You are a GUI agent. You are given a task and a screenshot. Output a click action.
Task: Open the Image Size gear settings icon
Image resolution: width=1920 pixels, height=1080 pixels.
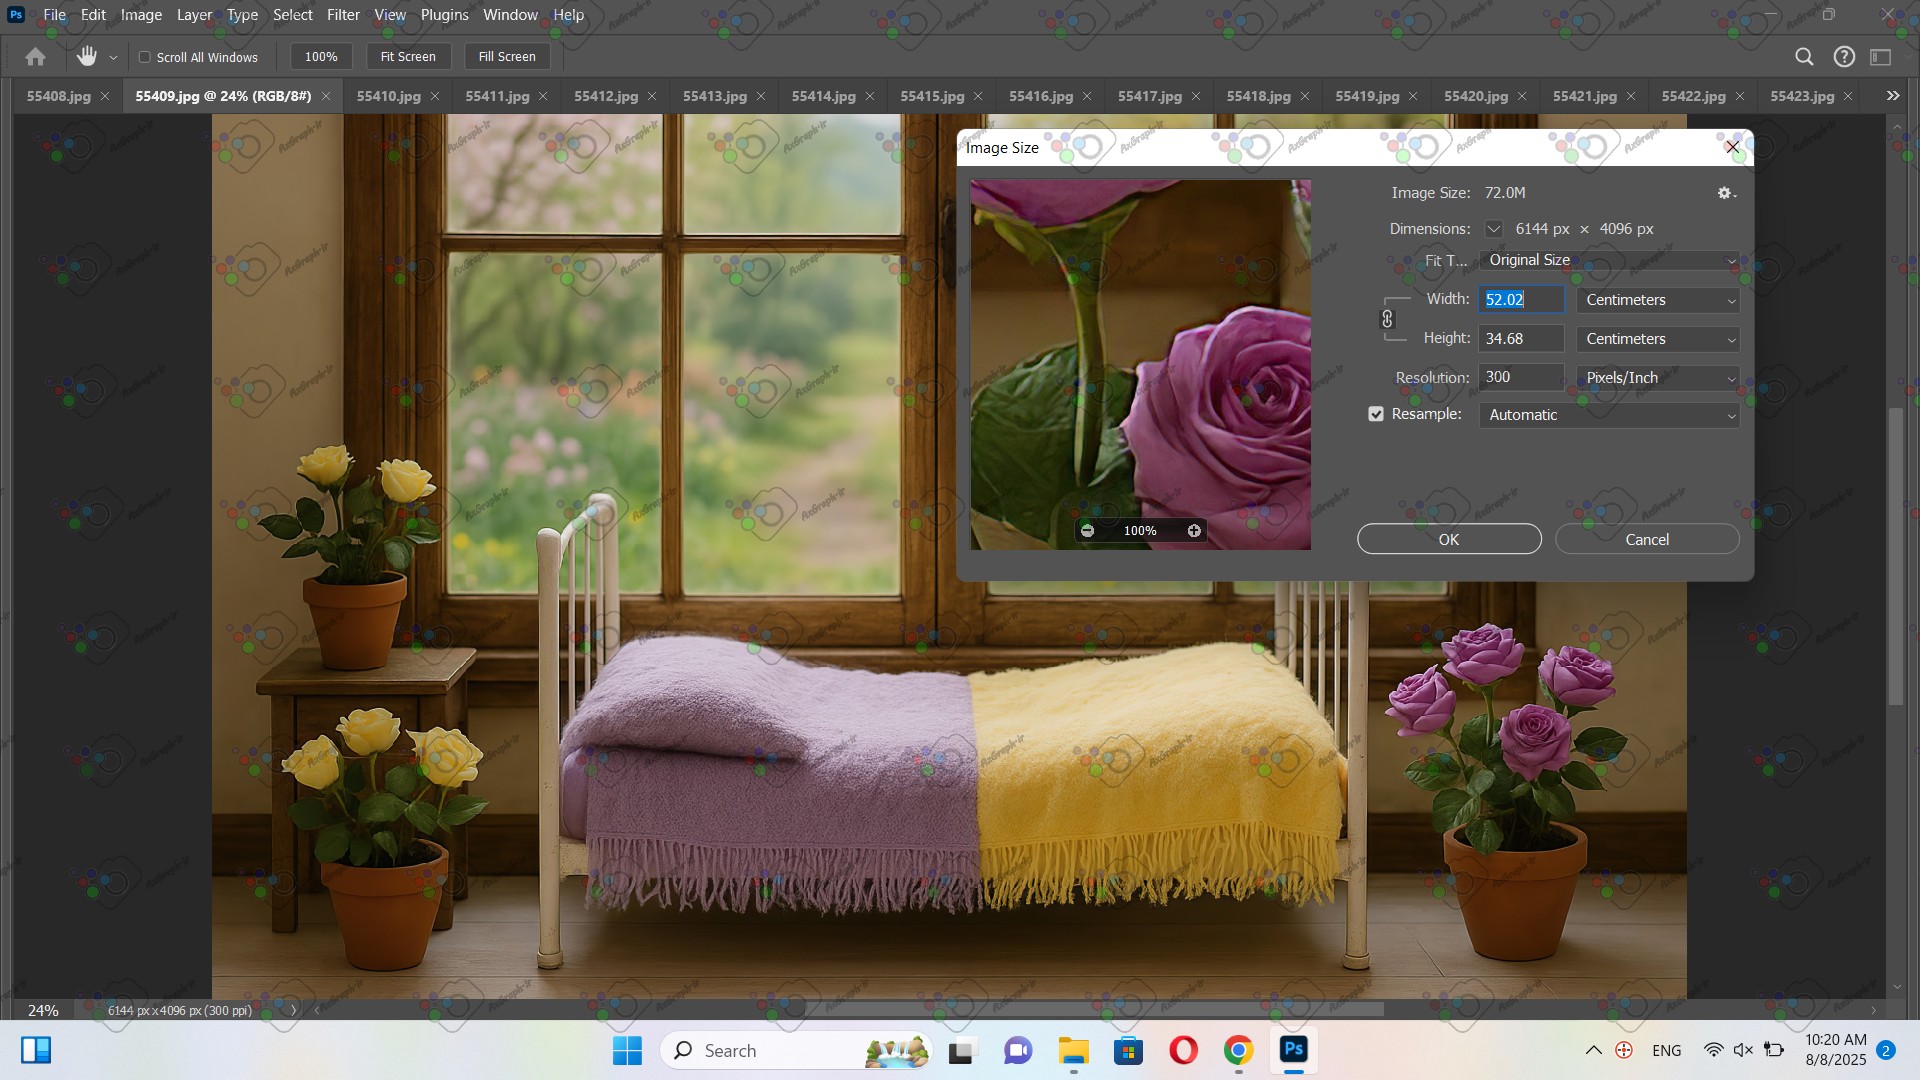(1725, 193)
